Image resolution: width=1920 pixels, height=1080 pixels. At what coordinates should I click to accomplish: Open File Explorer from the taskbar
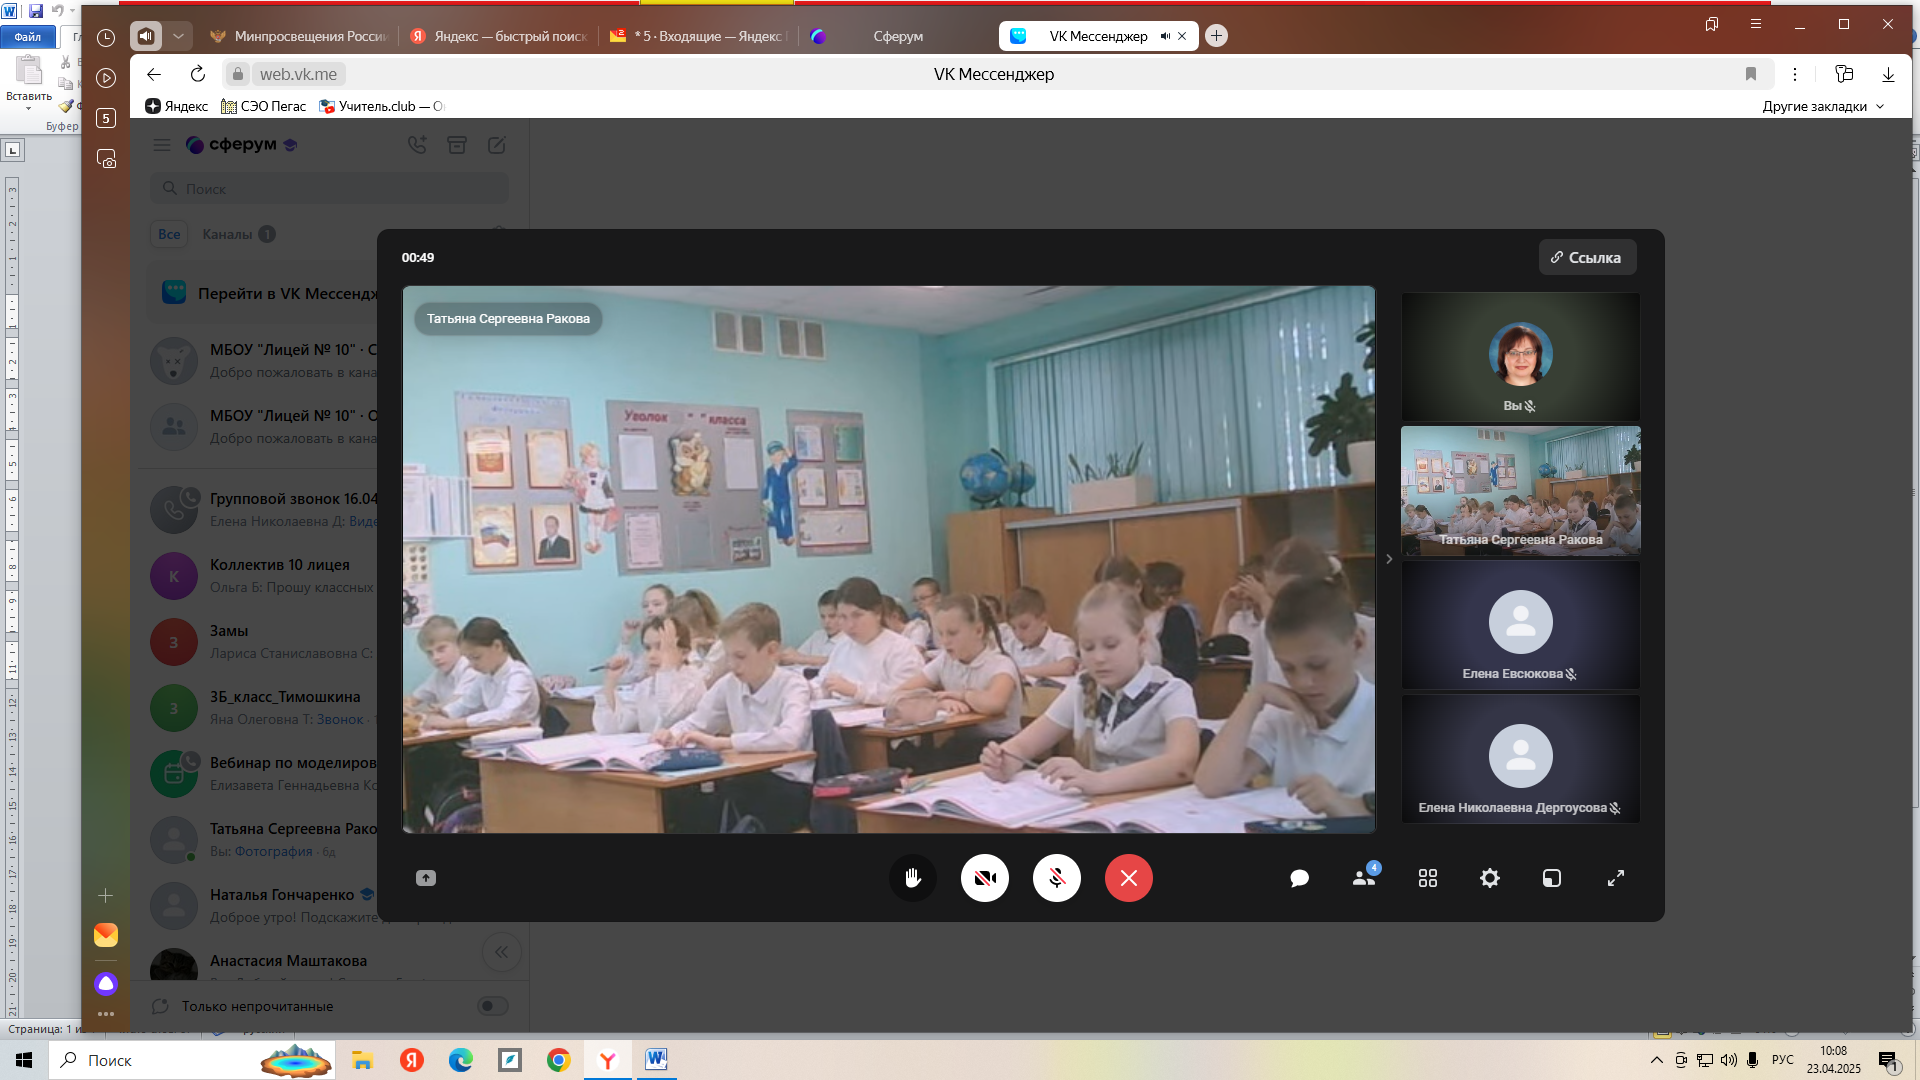point(362,1060)
